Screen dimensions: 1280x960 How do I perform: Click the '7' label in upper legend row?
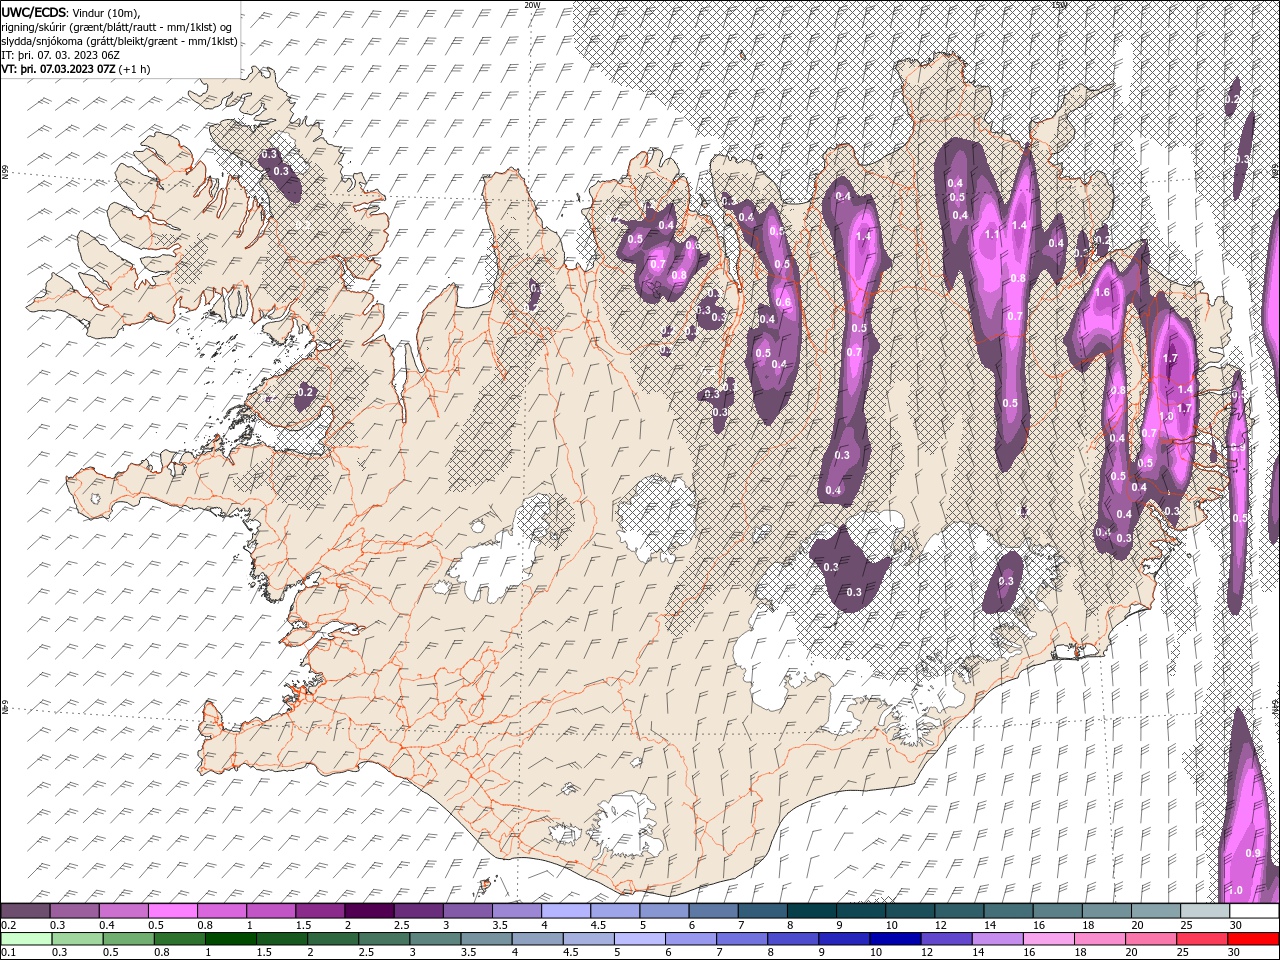(x=741, y=925)
